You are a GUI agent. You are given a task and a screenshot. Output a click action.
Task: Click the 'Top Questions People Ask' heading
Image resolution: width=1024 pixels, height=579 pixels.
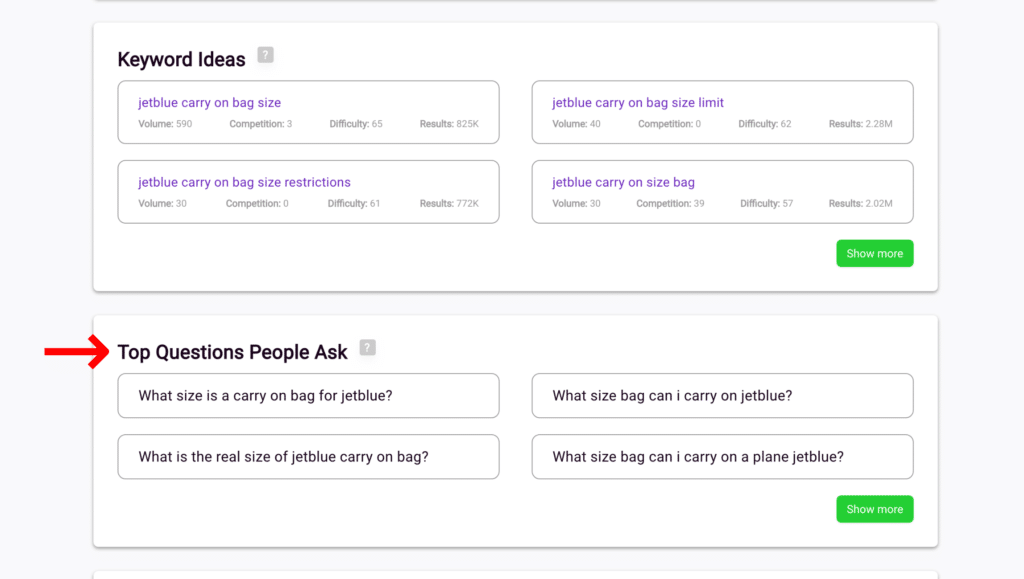pyautogui.click(x=232, y=352)
